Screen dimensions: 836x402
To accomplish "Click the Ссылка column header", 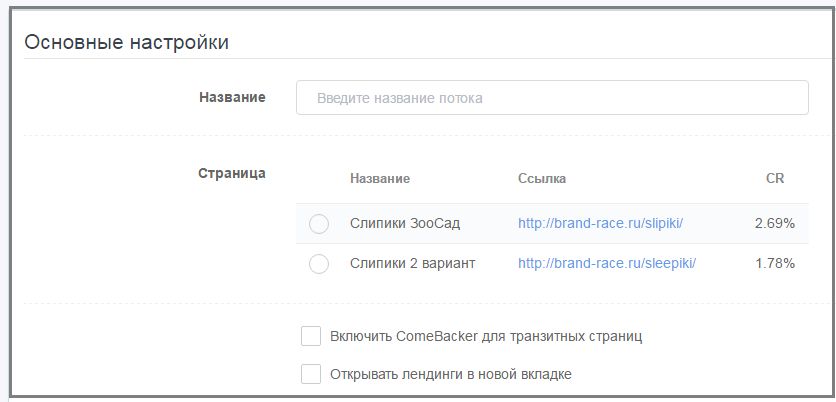I will [x=542, y=179].
